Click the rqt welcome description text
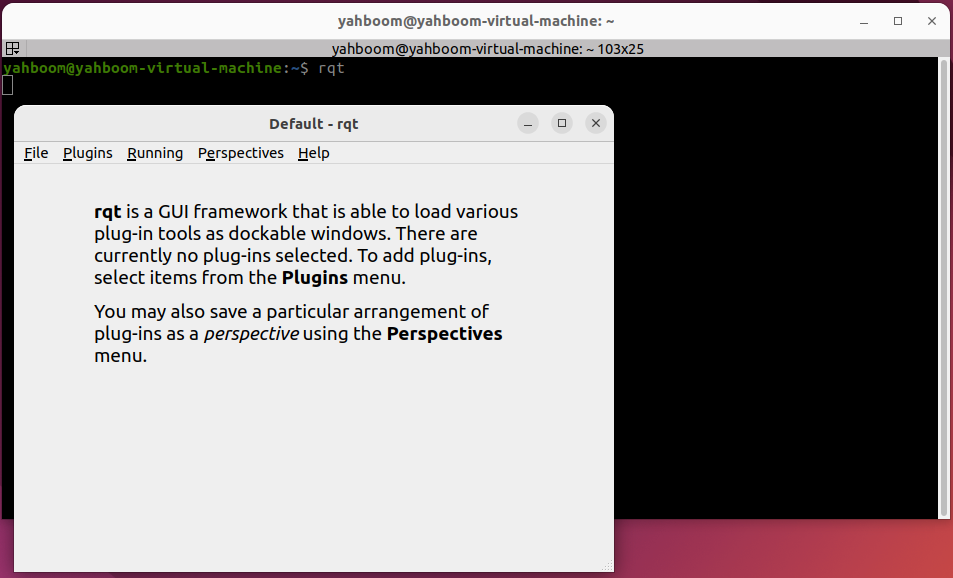 click(305, 245)
